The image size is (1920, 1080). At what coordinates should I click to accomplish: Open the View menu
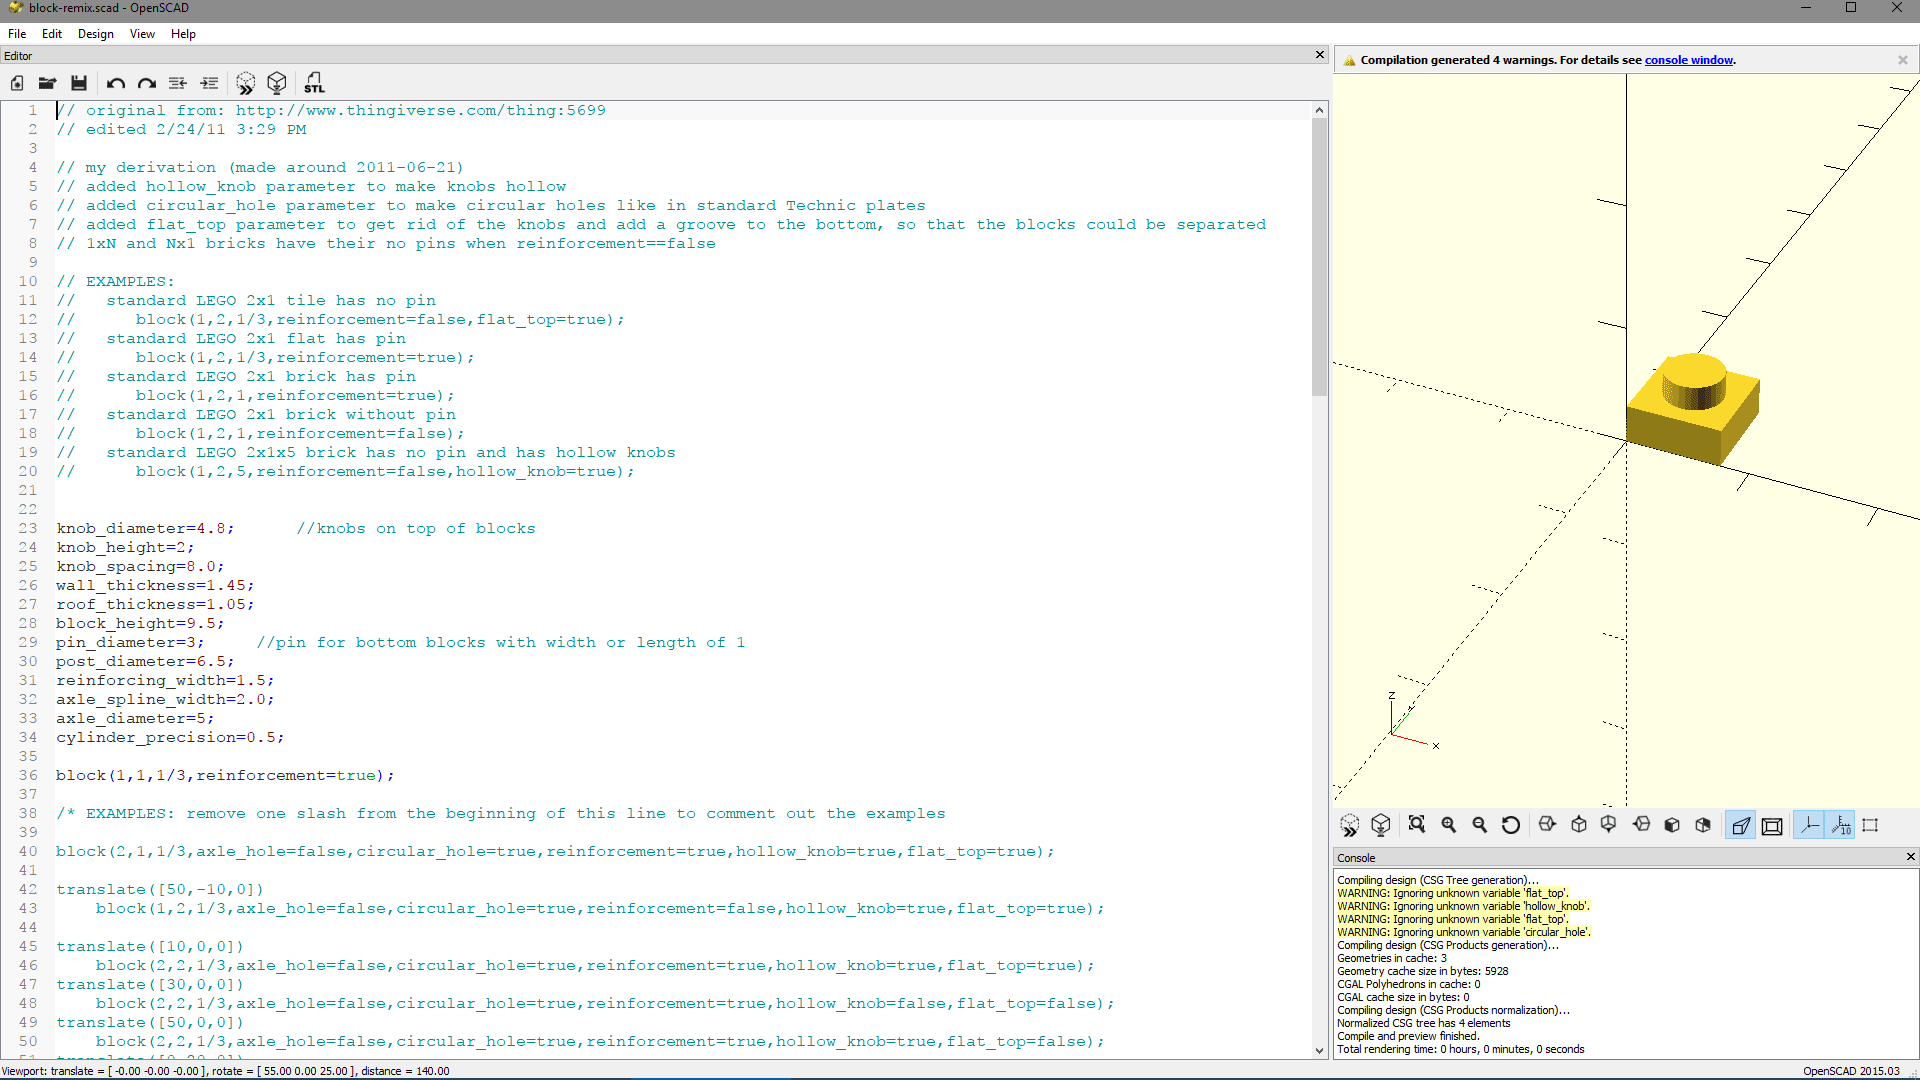(x=142, y=34)
